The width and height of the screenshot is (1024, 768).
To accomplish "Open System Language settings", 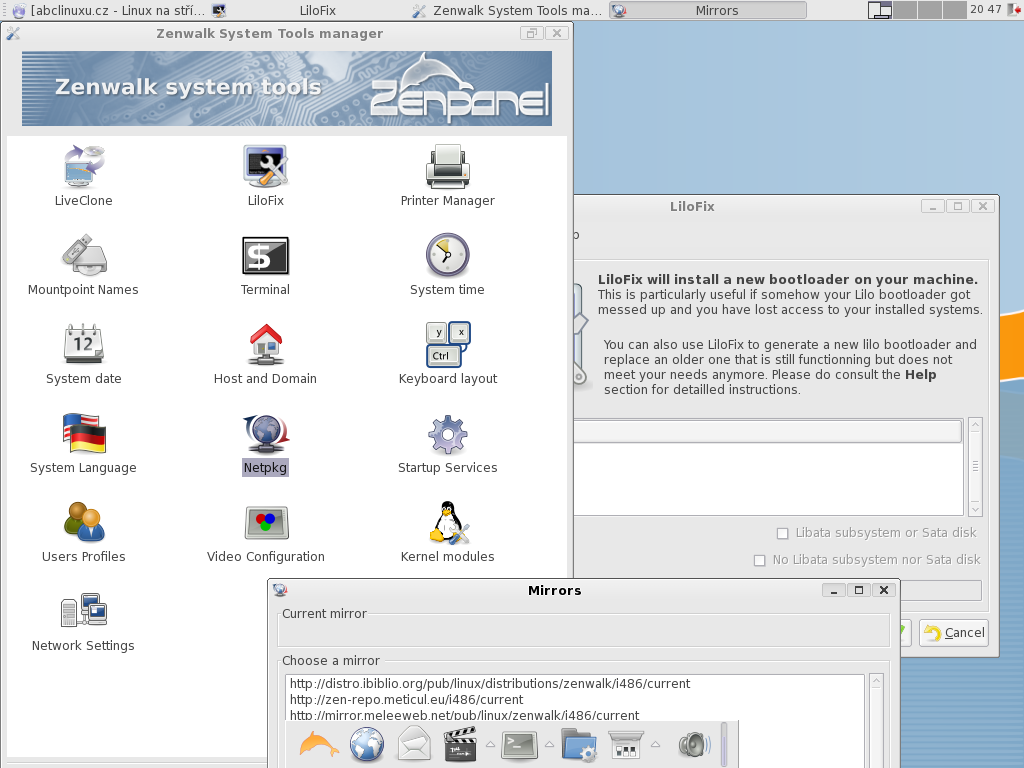I will 84,443.
